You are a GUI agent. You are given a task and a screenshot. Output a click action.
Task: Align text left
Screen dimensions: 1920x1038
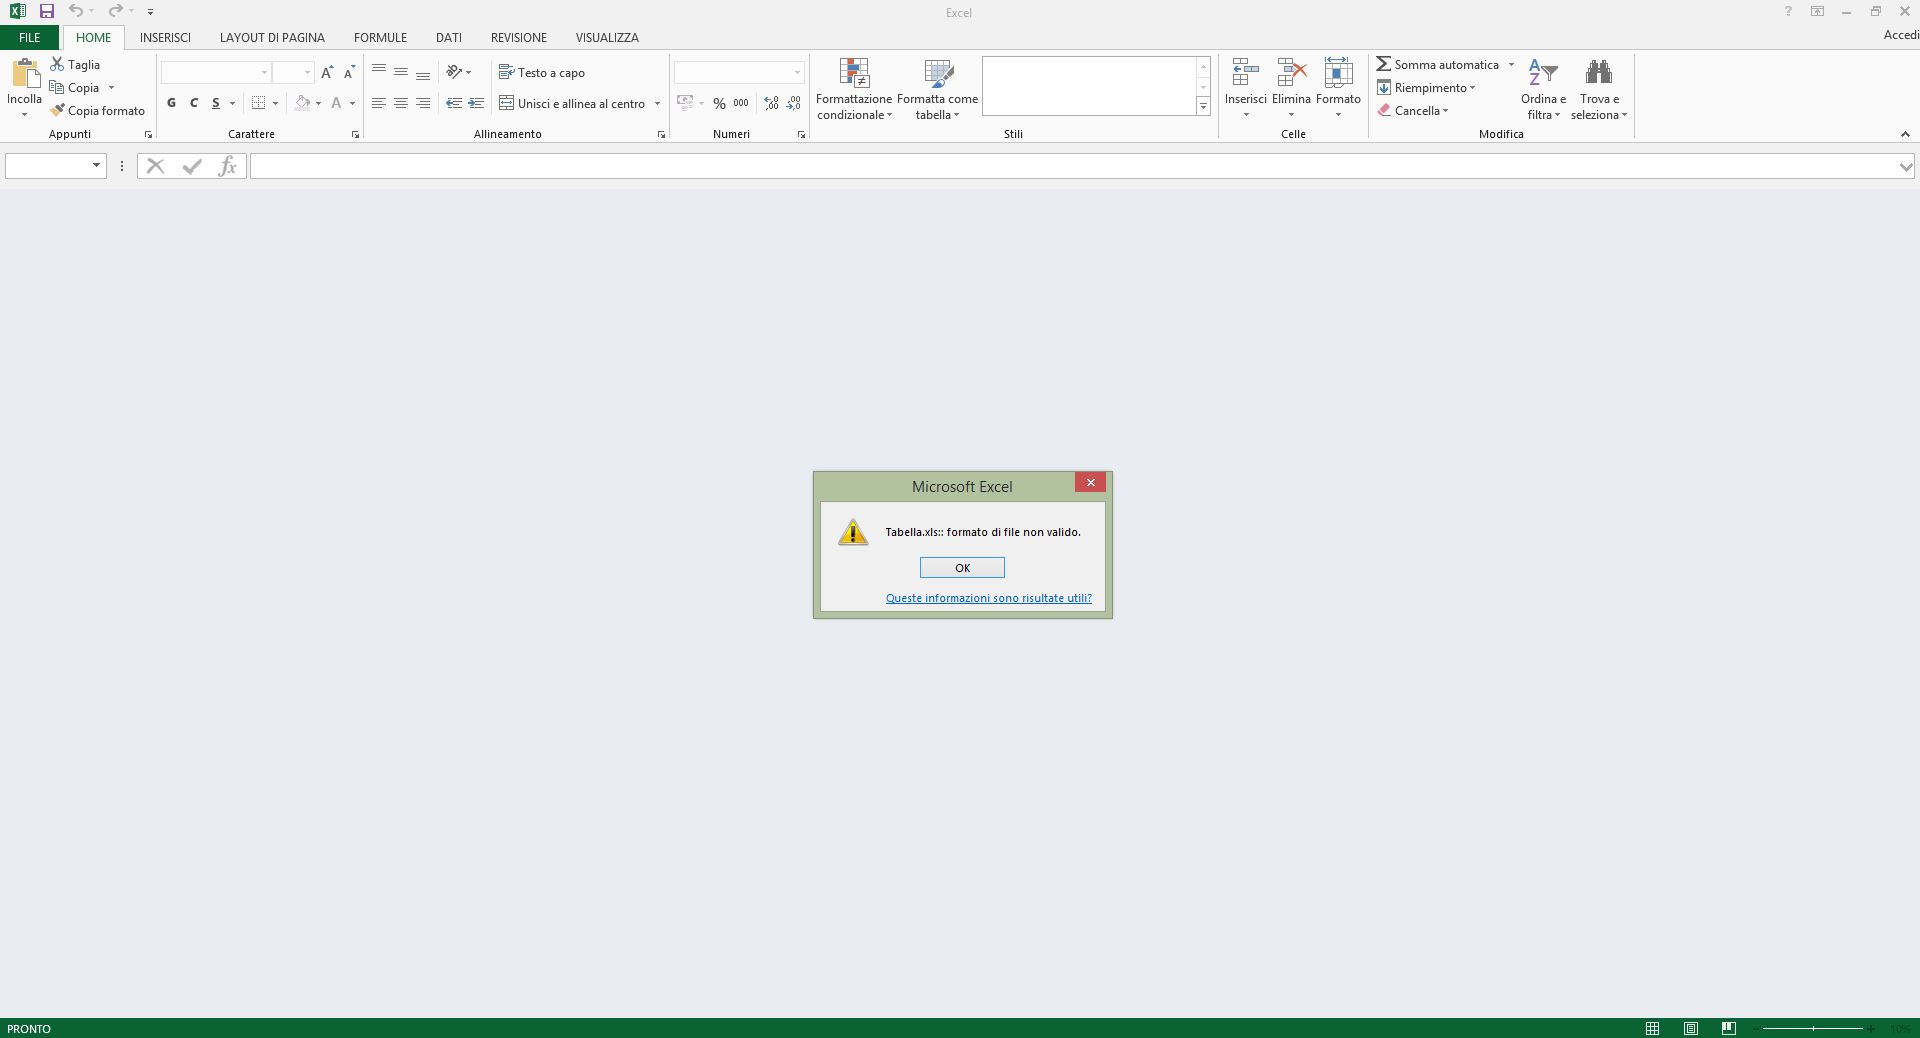coord(379,103)
